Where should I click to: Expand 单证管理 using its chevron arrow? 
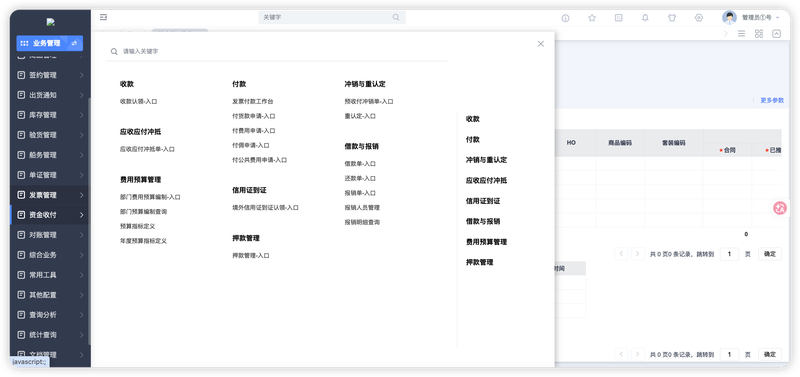click(82, 175)
